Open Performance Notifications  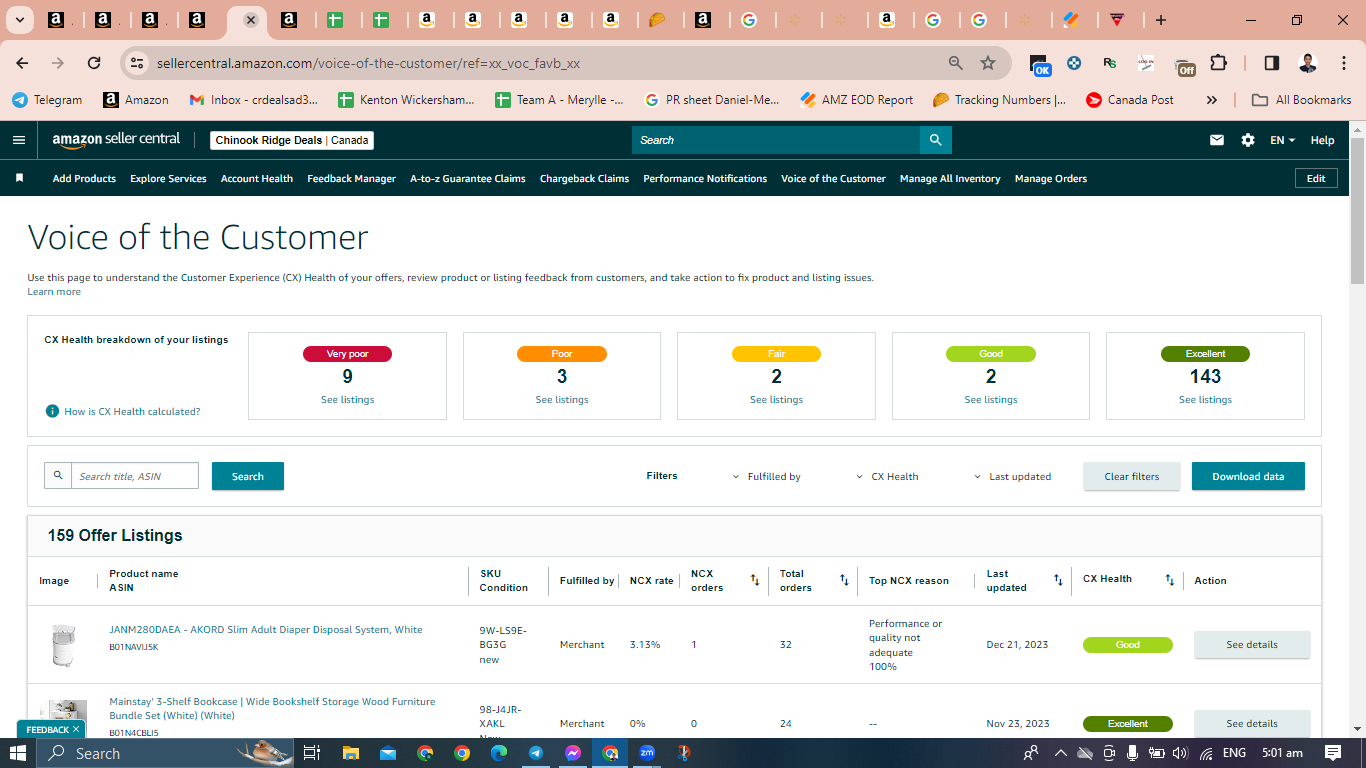click(705, 179)
